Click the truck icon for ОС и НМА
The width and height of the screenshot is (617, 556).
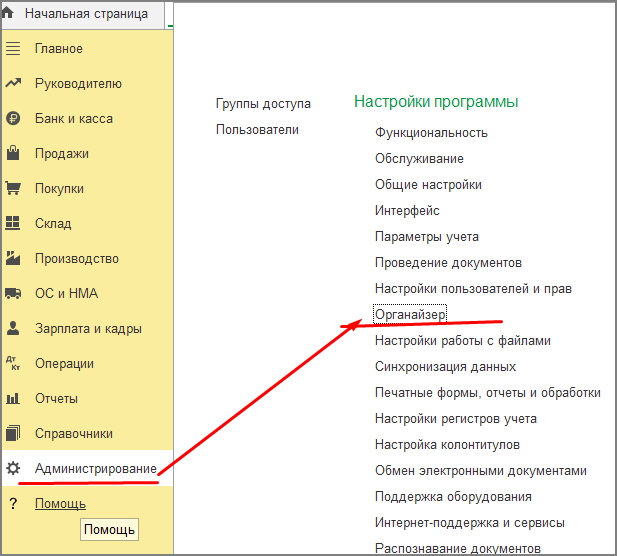13,293
